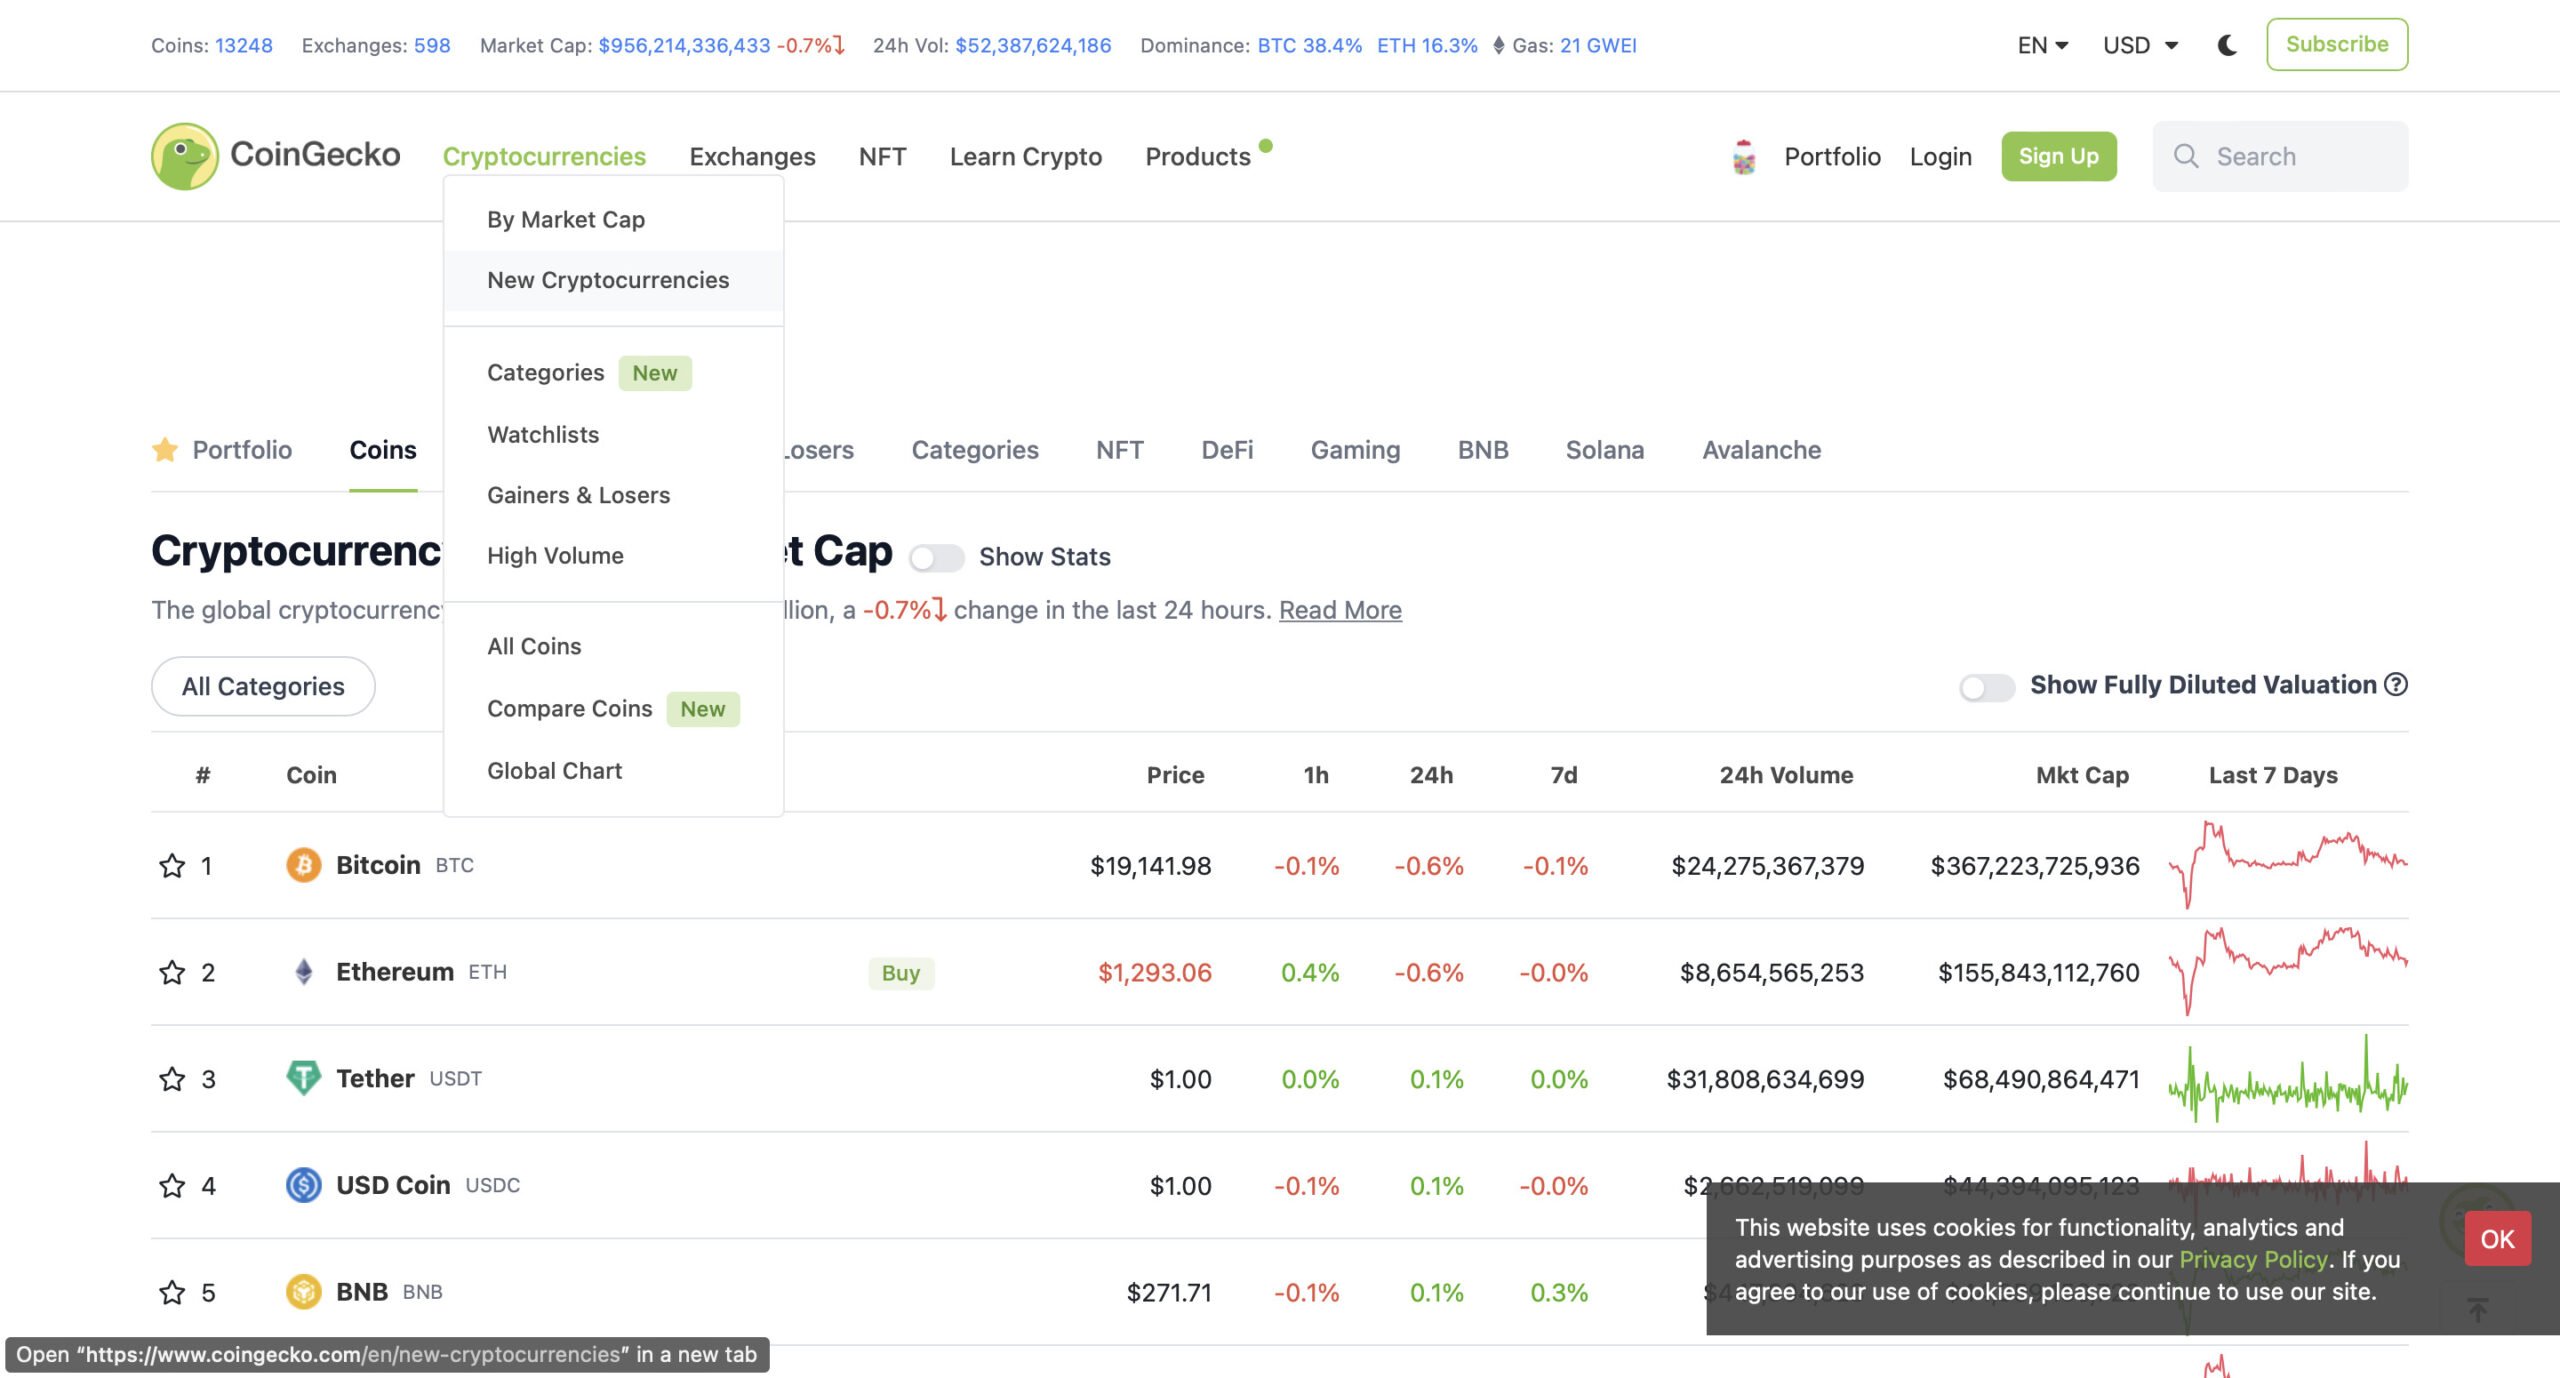Open the Read More link
Image resolution: width=2560 pixels, height=1378 pixels.
coord(1340,610)
